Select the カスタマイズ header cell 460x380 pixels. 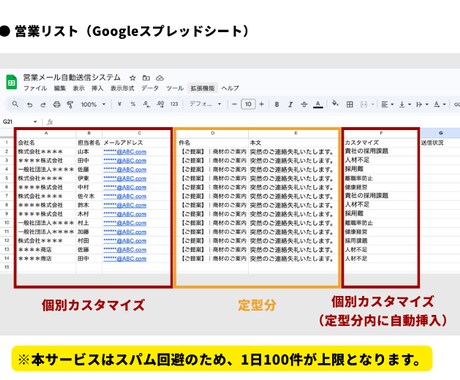pos(381,143)
